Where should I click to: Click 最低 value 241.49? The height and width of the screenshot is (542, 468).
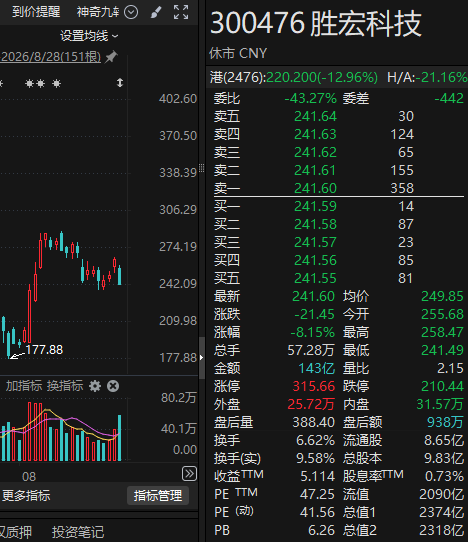coord(442,350)
